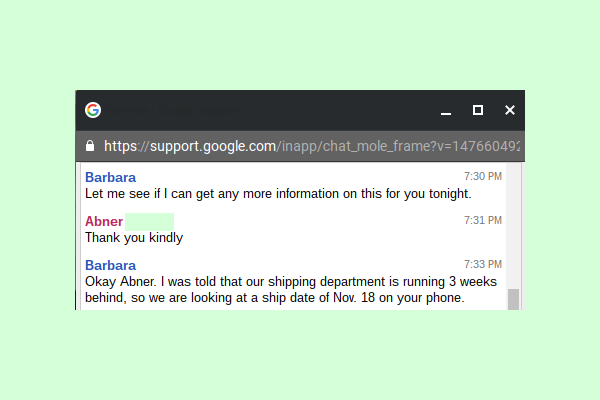This screenshot has height=400, width=600.
Task: Minimize the Google Support chat window
Action: pos(446,113)
